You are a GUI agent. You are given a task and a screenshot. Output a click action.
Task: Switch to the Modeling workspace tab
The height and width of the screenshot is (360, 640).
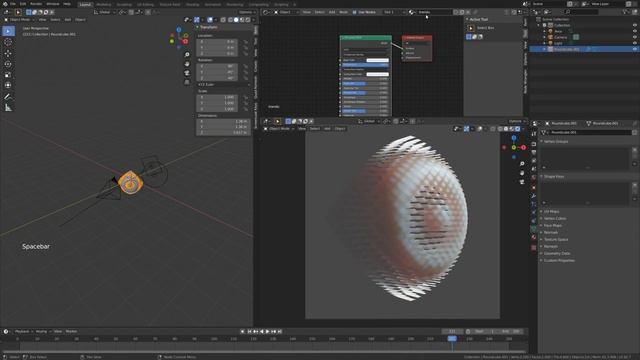coord(104,4)
